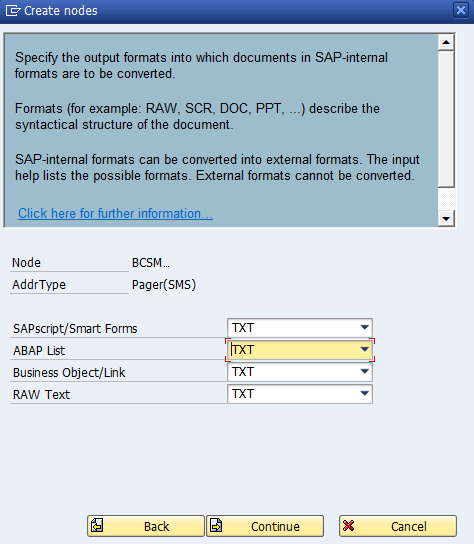Click the help text scroll down arrow

pos(446,218)
